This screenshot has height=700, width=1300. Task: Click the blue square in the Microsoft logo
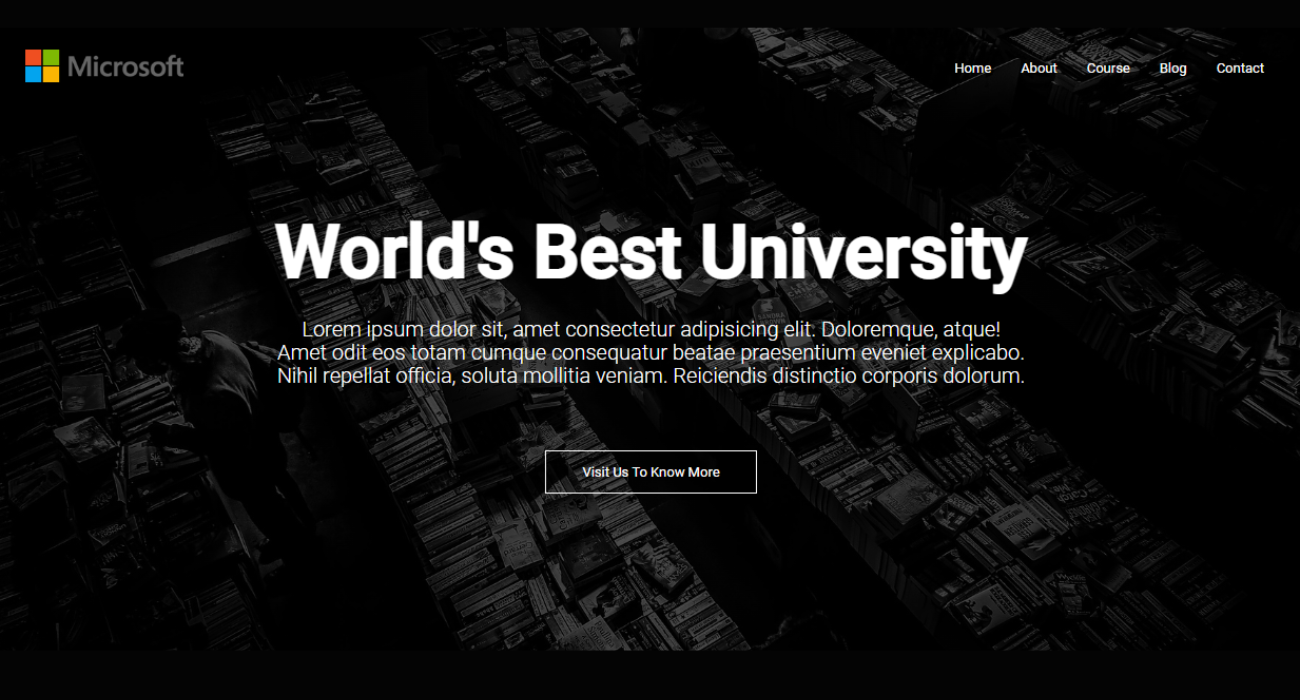pyautogui.click(x=33, y=75)
